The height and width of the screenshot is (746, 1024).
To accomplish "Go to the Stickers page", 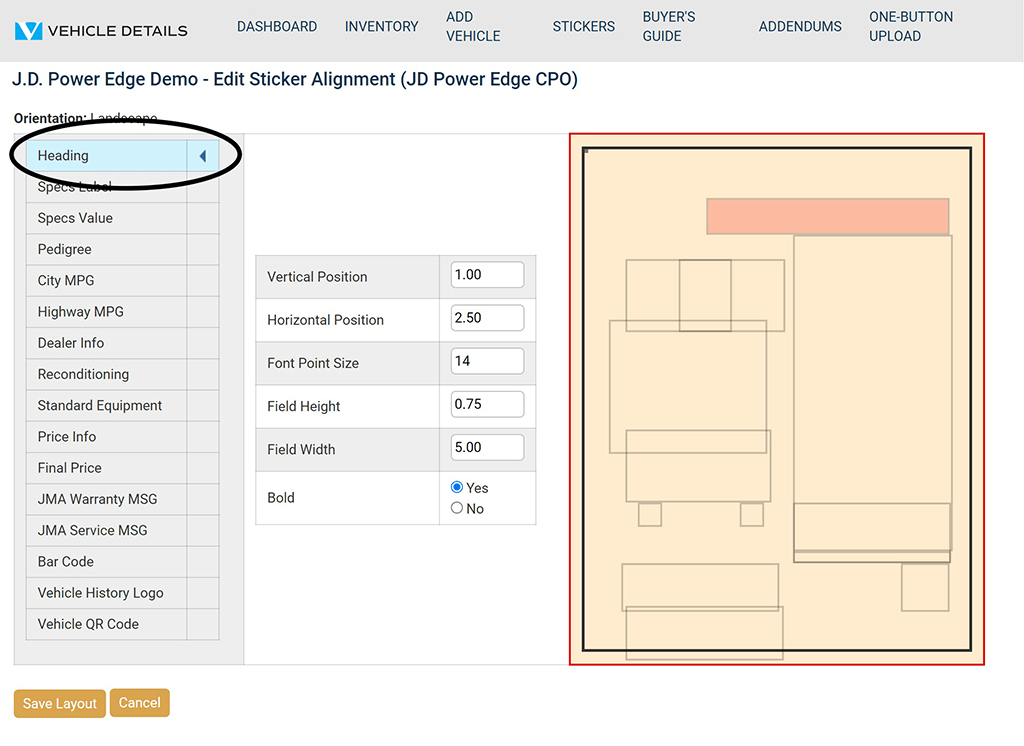I will (x=583, y=27).
